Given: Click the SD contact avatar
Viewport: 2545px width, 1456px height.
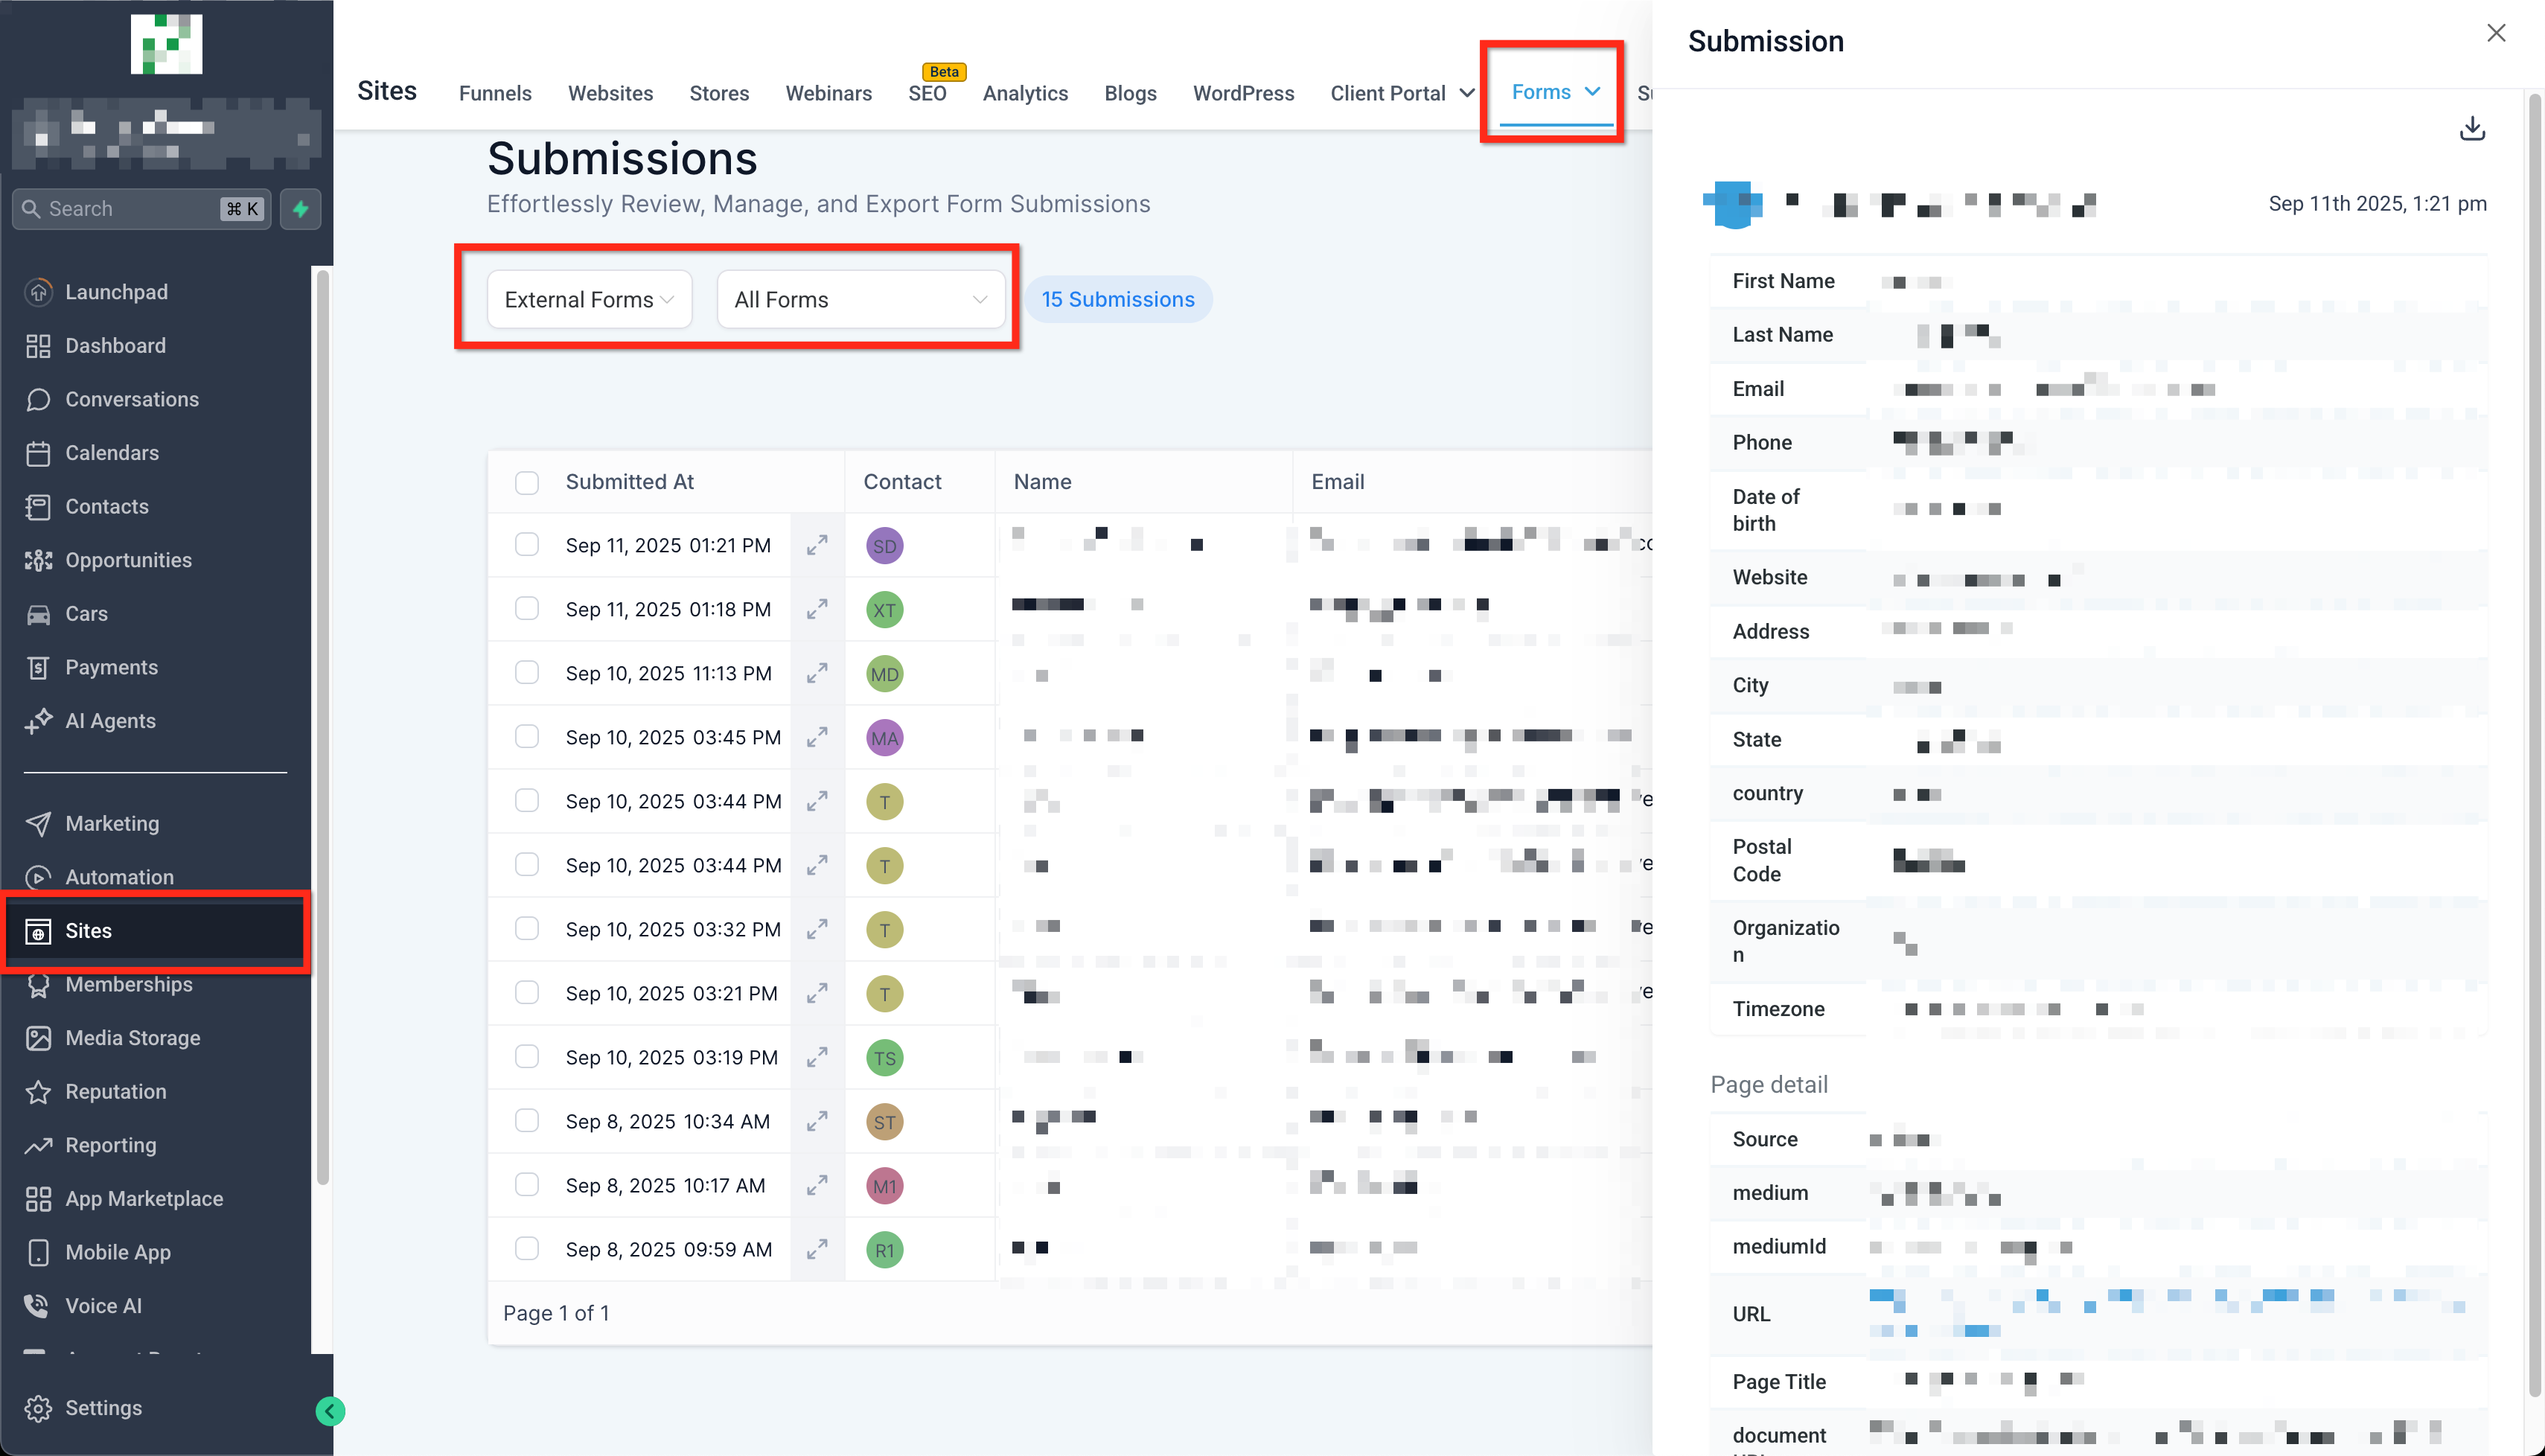Looking at the screenshot, I should pos(884,546).
